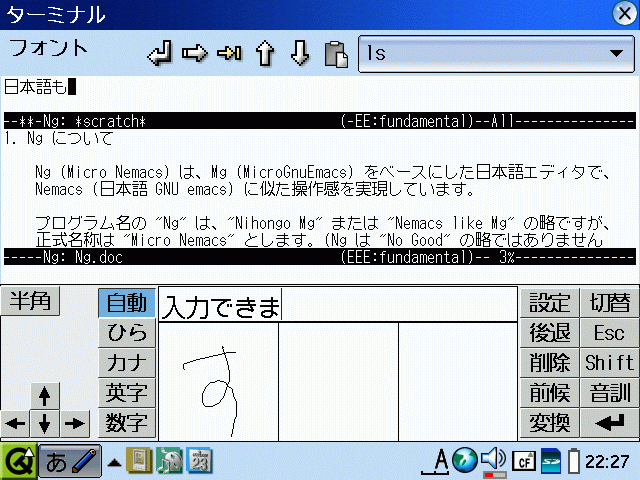Toggle the Shift button
The height and width of the screenshot is (480, 640).
[609, 362]
